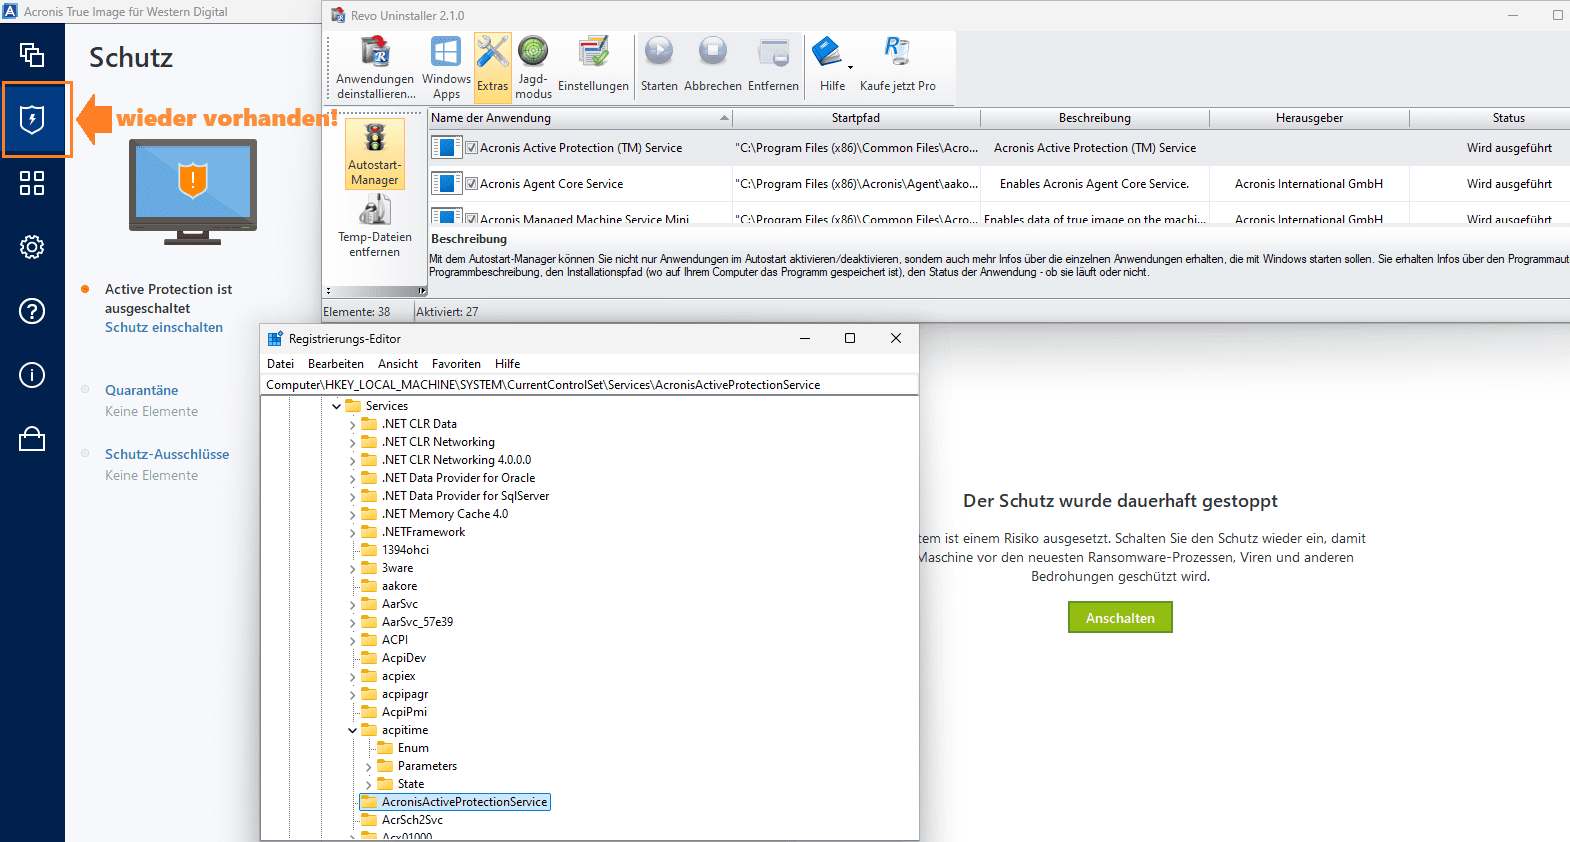The height and width of the screenshot is (842, 1570).
Task: Click Schutz einschalten link
Action: tap(164, 327)
